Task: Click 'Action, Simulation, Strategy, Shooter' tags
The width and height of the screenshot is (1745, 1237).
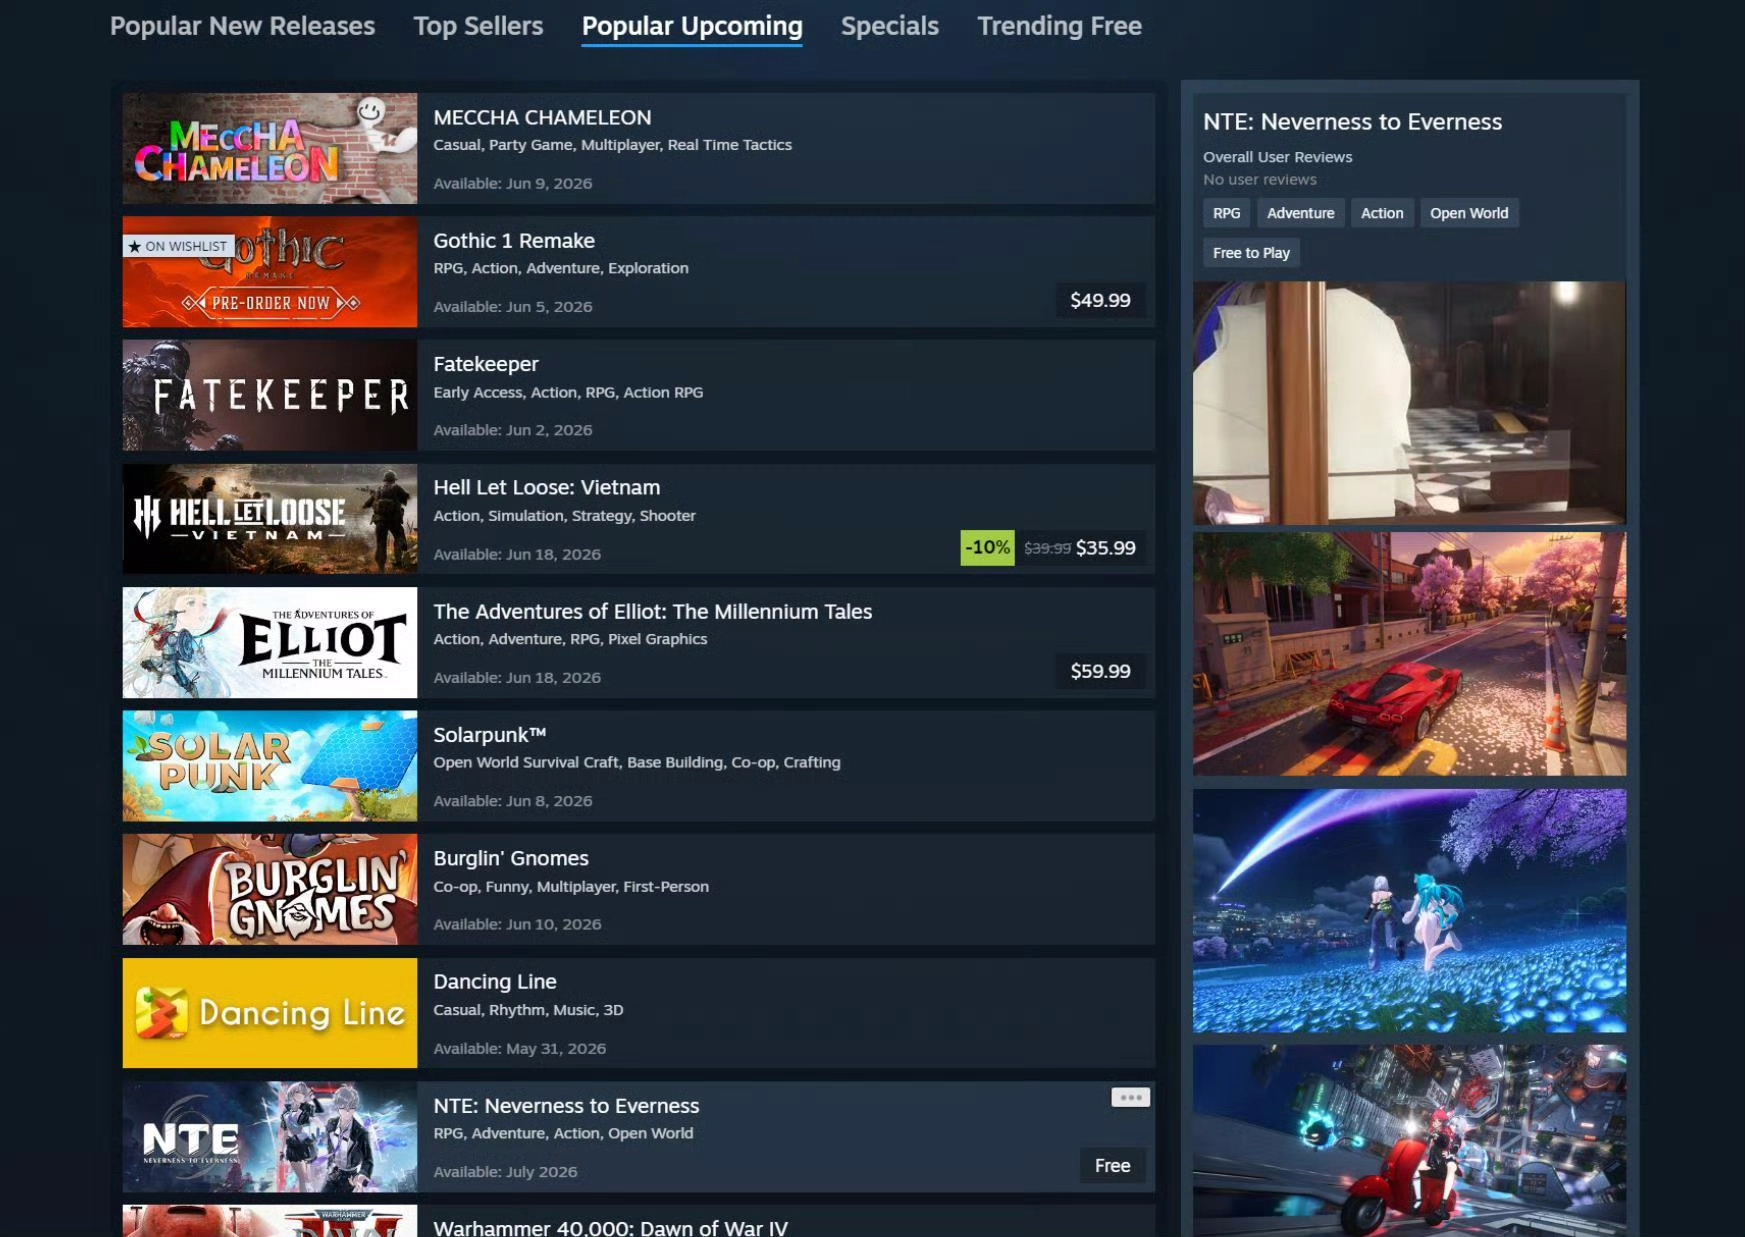Action: tap(564, 516)
